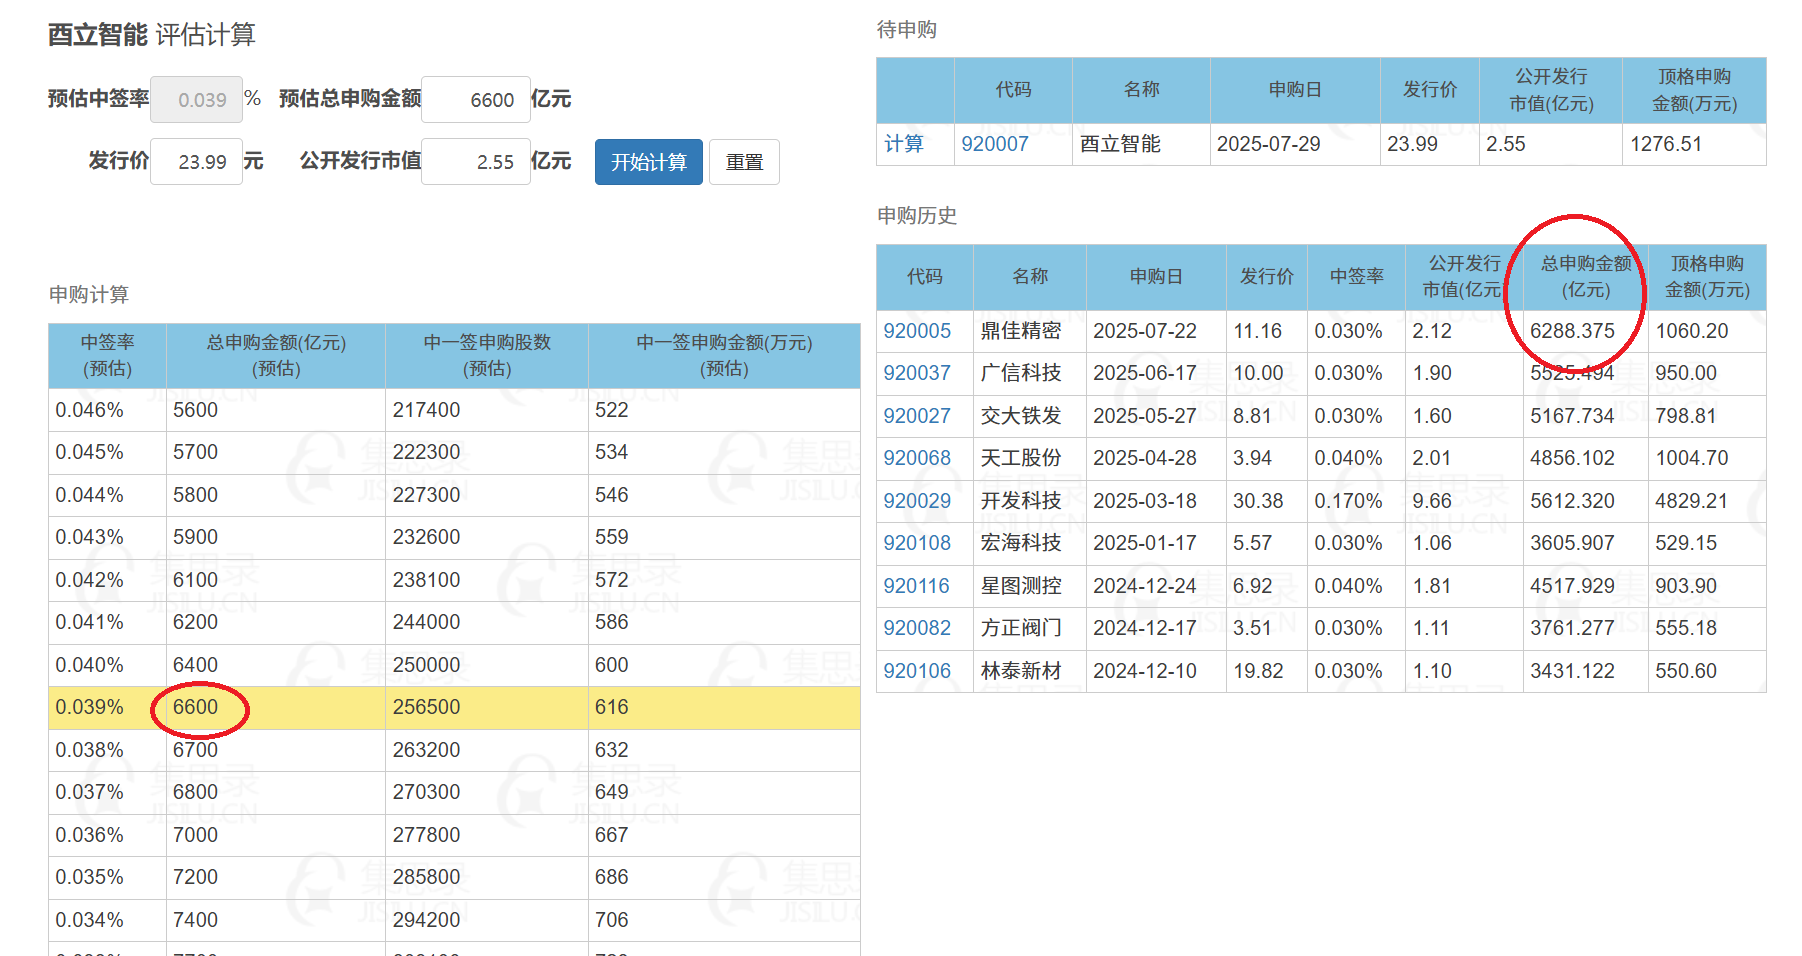
Task: Select the highlighted 0.039% row
Action: 454,708
